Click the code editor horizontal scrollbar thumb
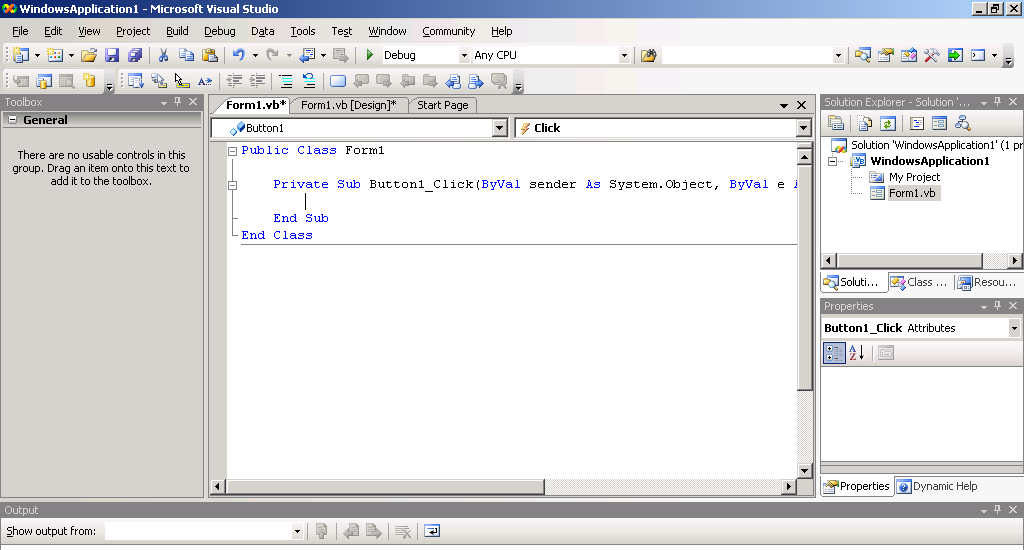The height and width of the screenshot is (550, 1024). click(x=385, y=487)
